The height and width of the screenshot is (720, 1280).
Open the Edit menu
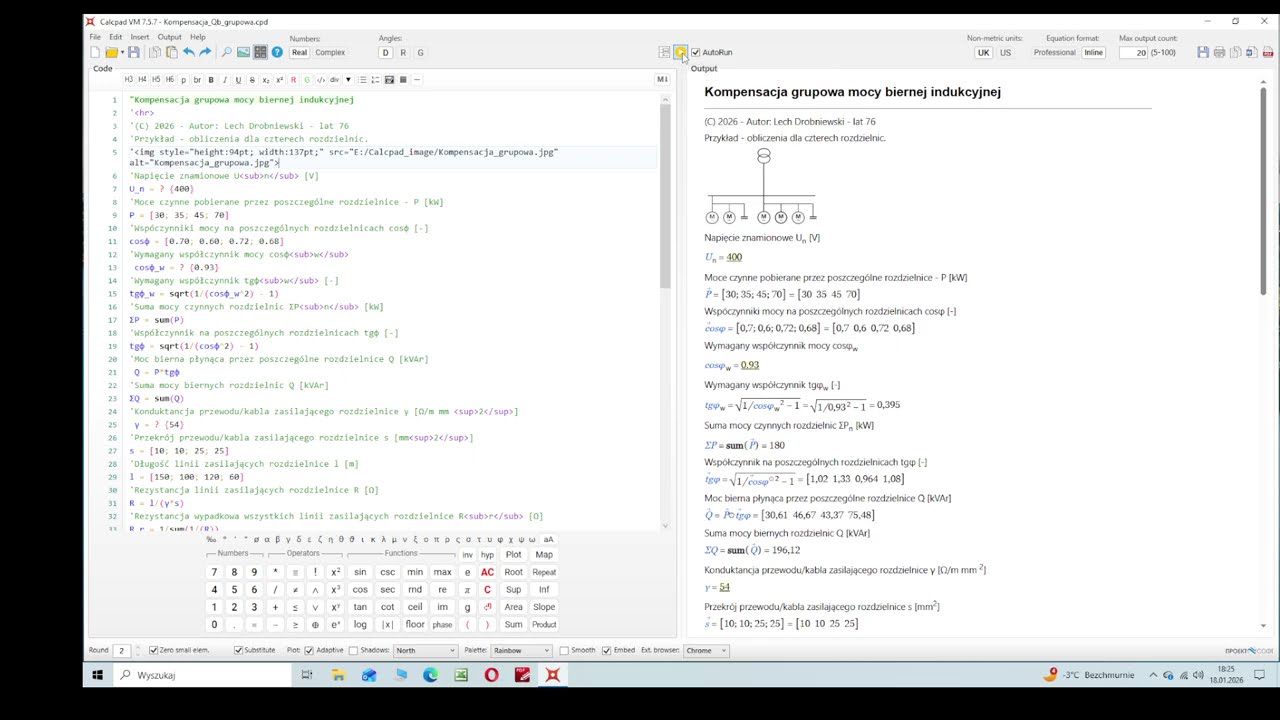coord(116,37)
